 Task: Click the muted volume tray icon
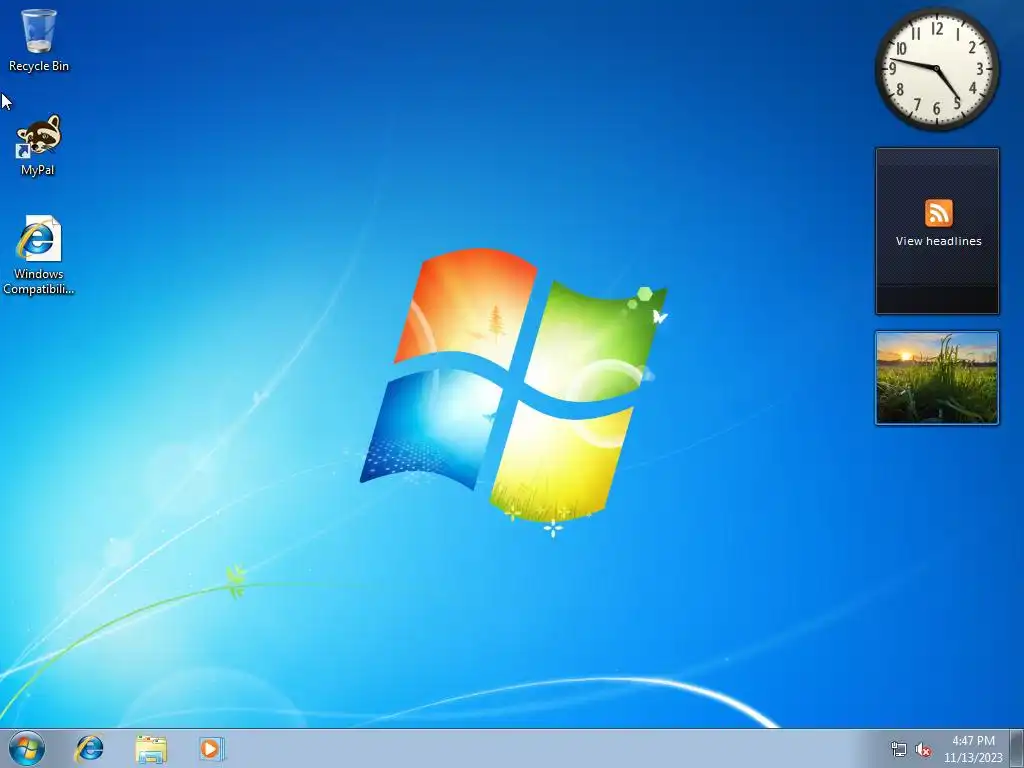tap(923, 749)
